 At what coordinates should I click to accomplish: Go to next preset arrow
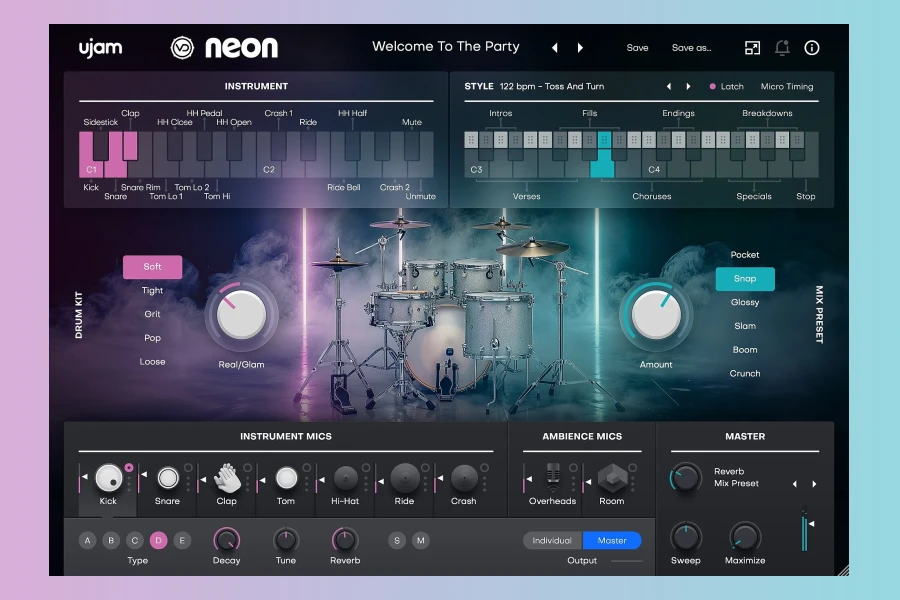pos(580,48)
